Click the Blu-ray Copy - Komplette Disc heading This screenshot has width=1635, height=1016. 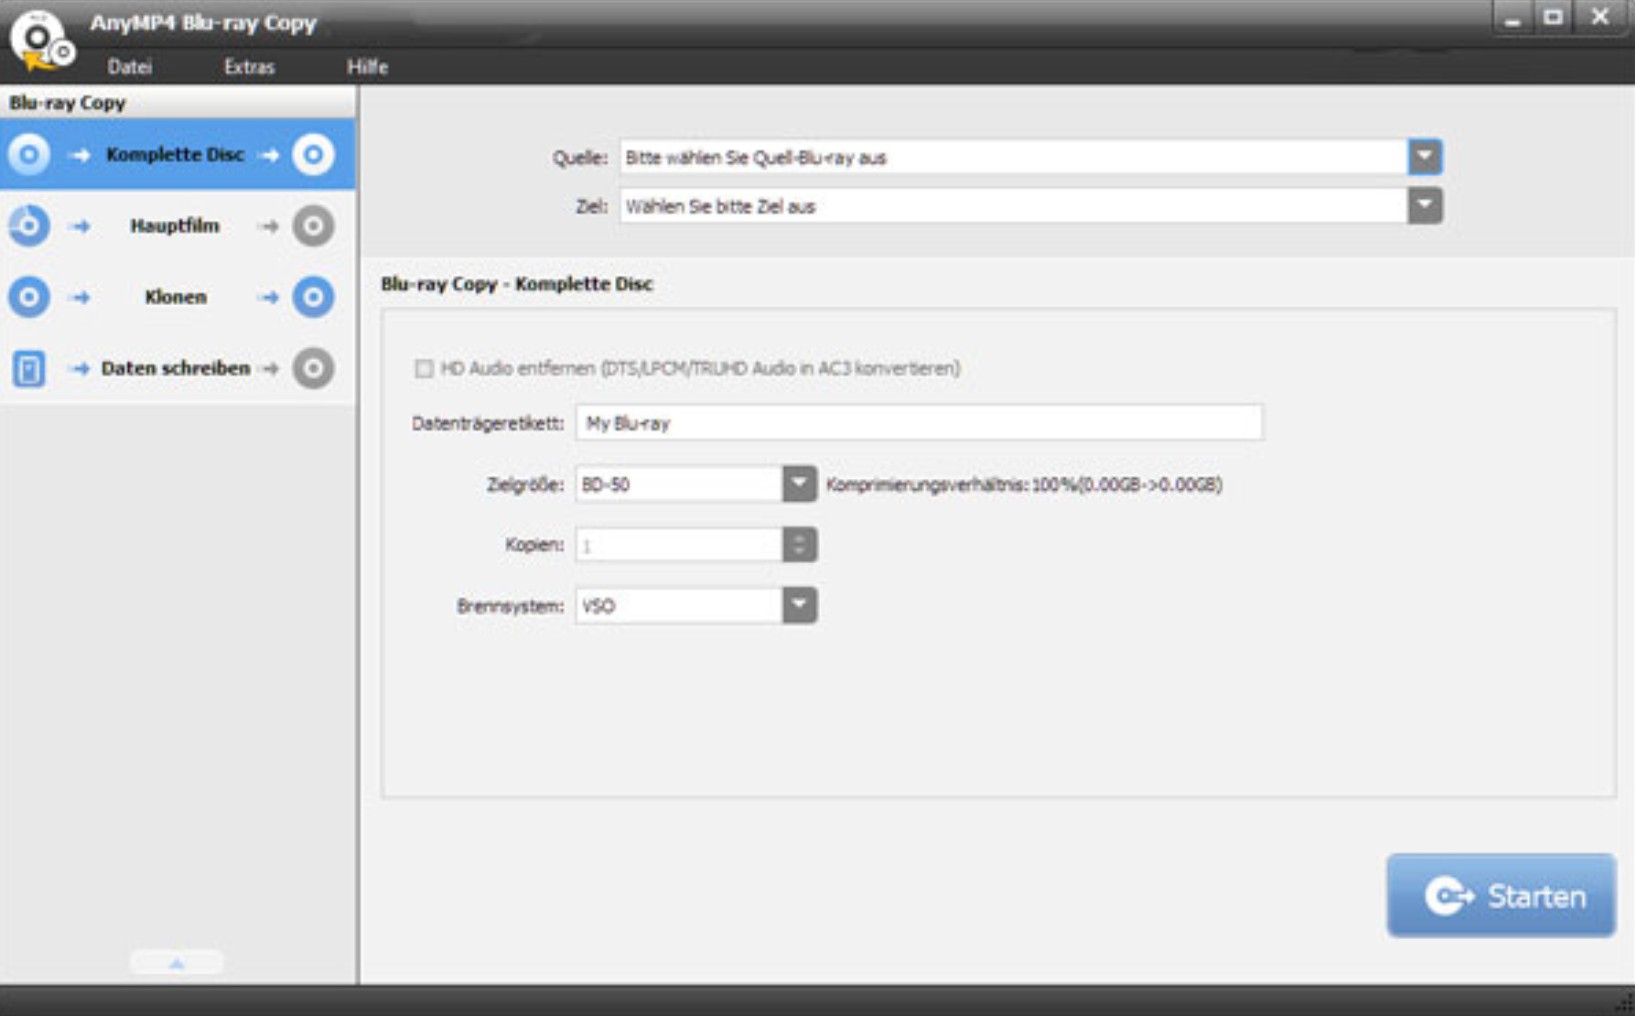click(516, 284)
